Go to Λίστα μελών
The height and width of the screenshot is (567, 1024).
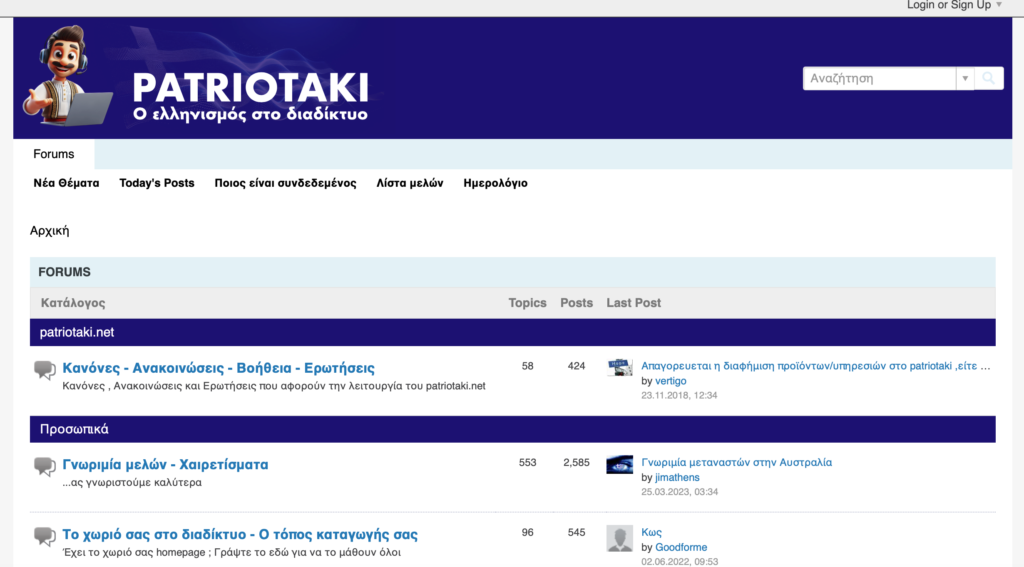[410, 183]
